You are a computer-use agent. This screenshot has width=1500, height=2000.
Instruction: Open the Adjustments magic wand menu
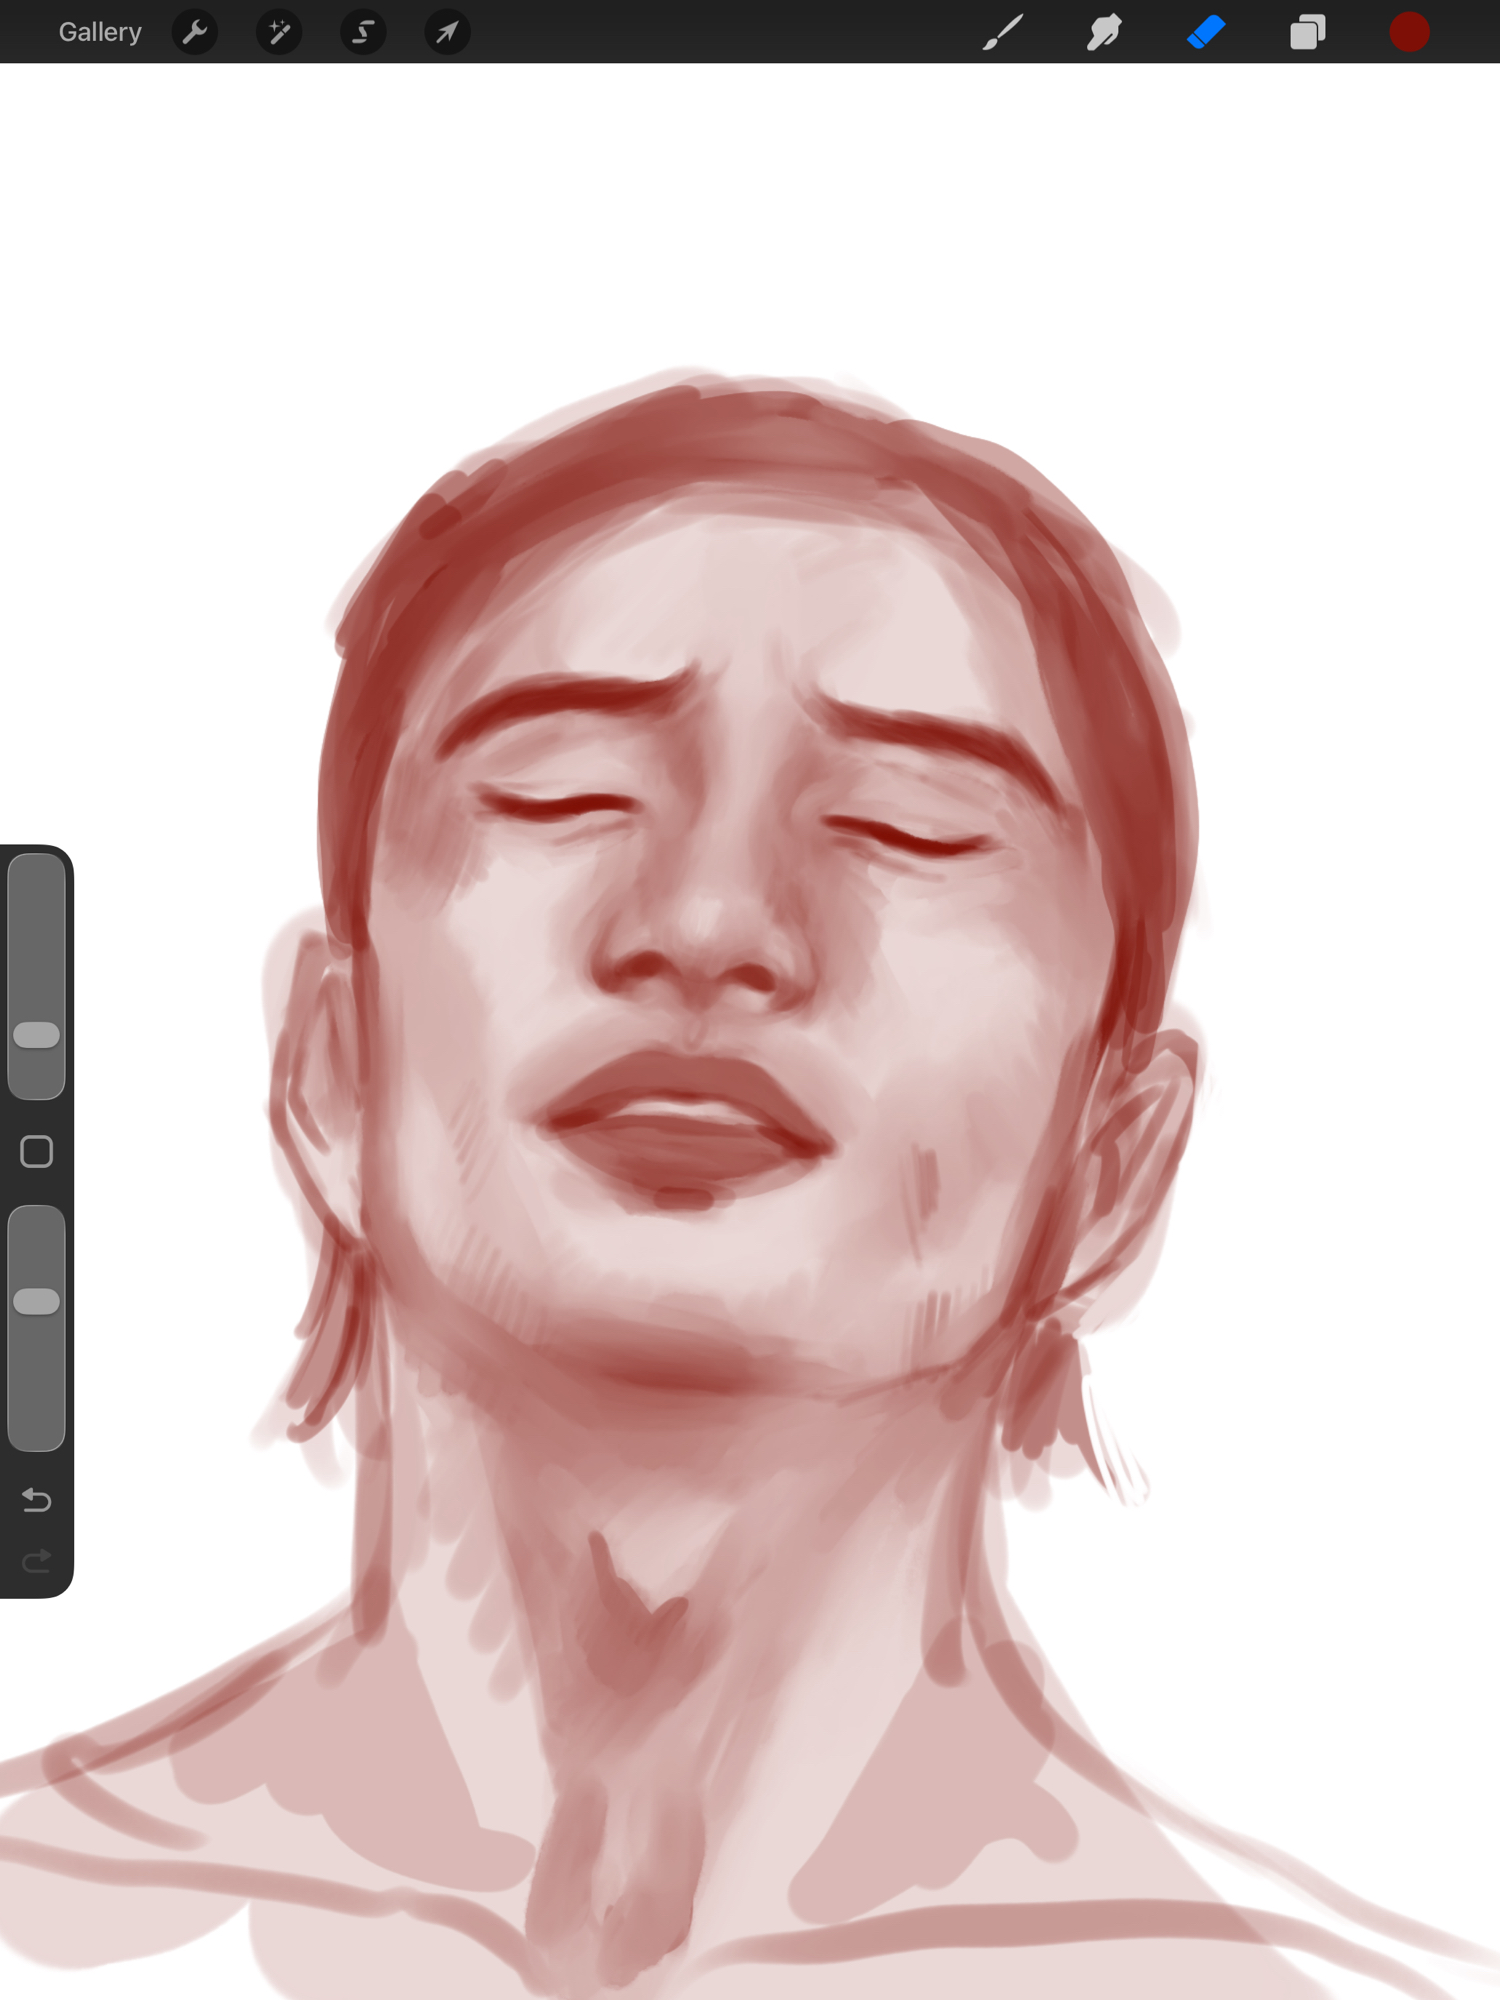click(x=279, y=32)
